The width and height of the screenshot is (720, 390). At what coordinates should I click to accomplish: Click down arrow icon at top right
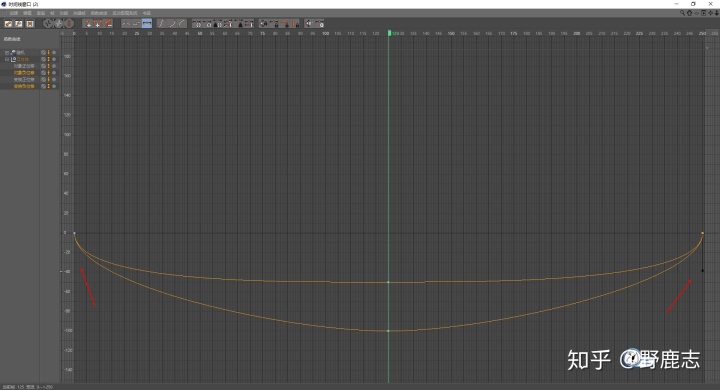716,13
